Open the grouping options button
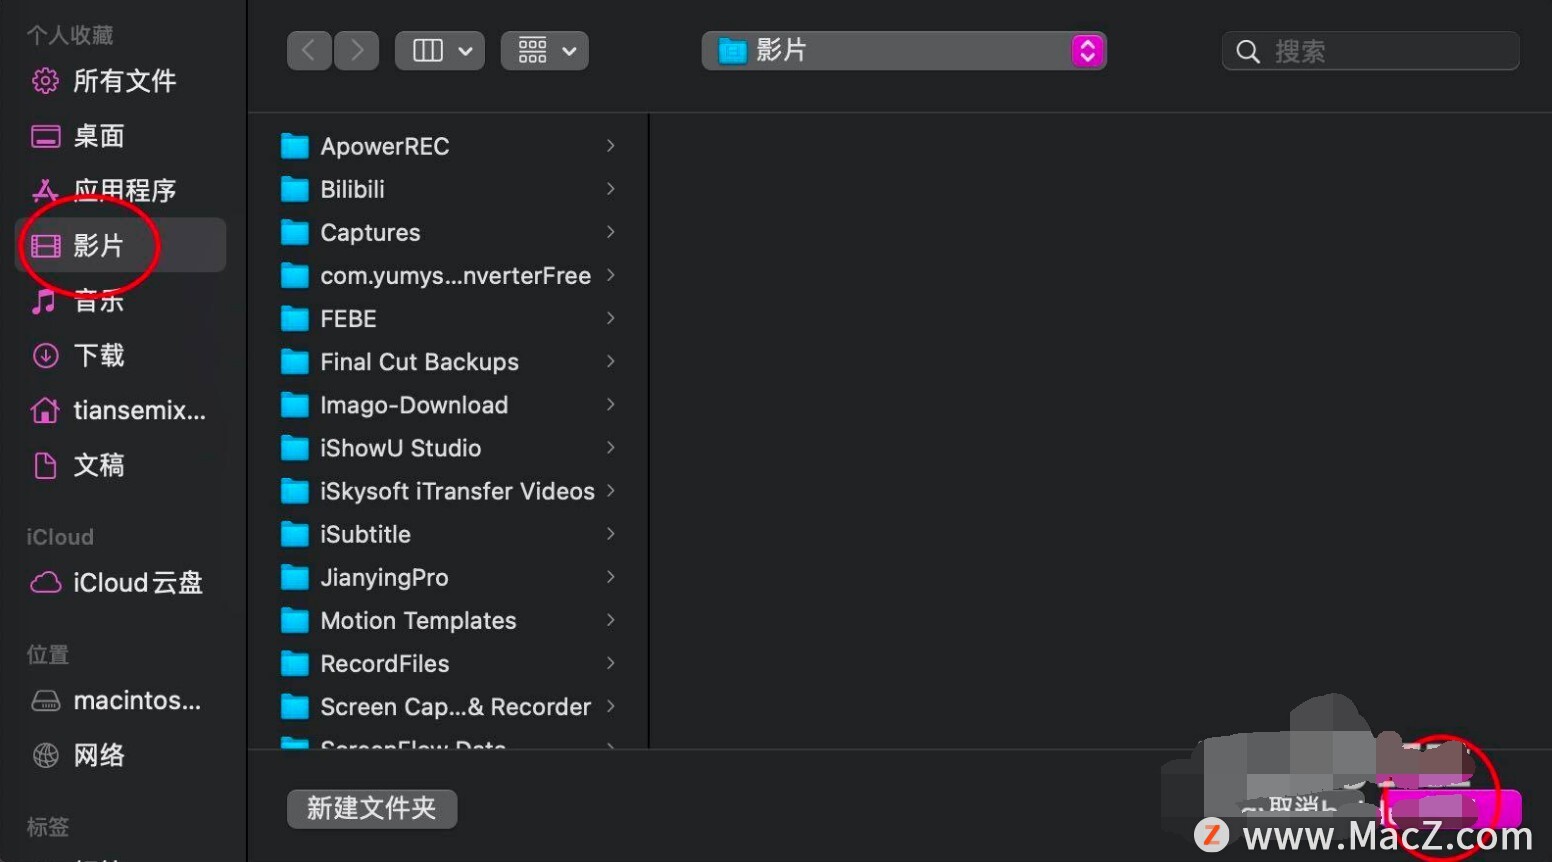1552x862 pixels. [x=545, y=51]
